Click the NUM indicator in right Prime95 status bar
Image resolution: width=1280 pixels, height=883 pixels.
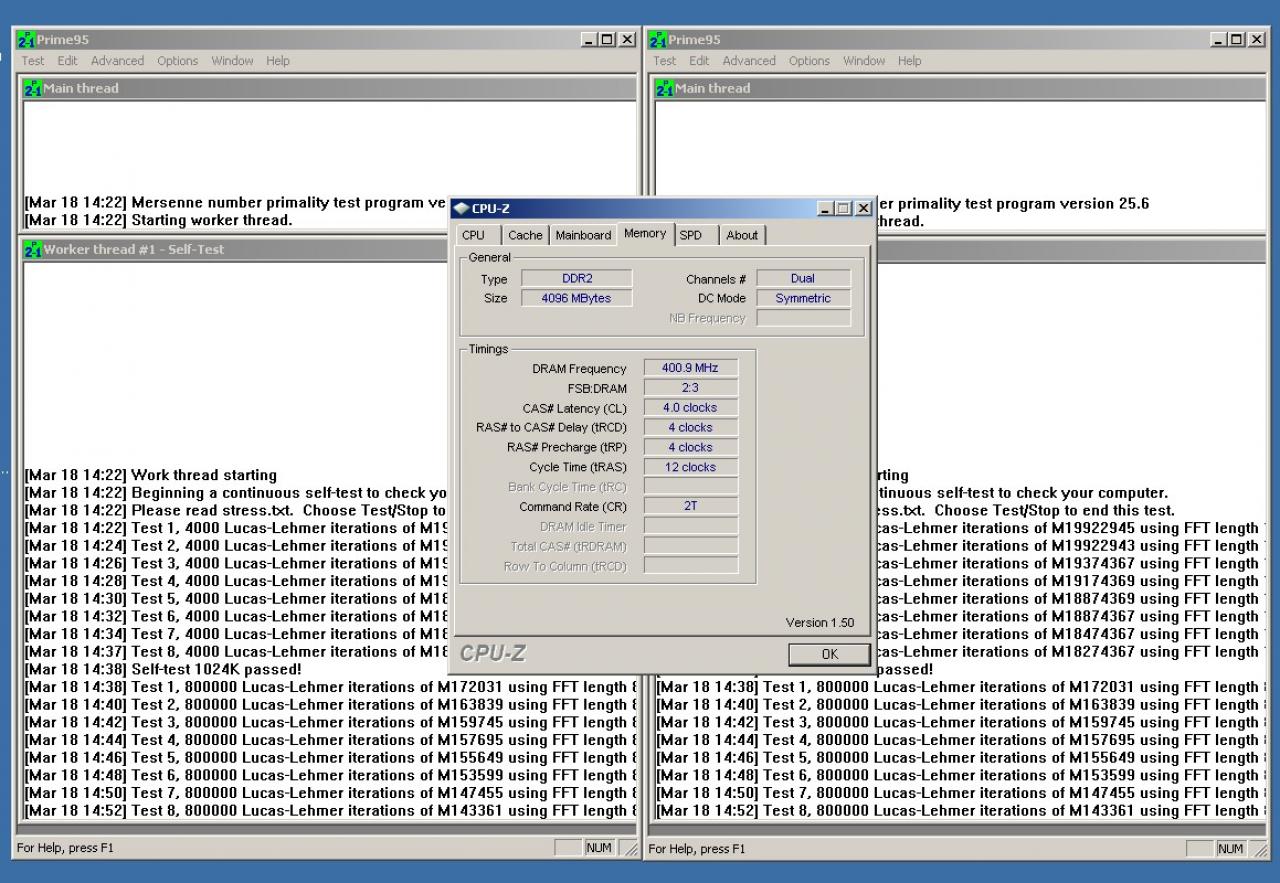click(x=1231, y=848)
